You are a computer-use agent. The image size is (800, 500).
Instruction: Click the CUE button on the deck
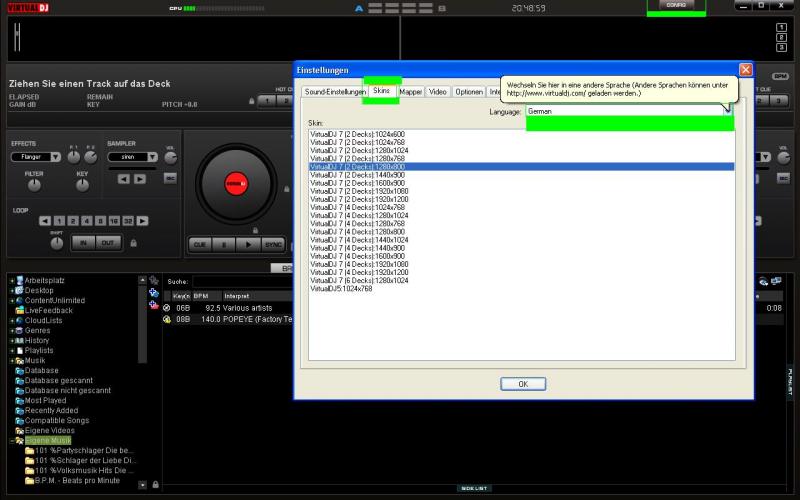pyautogui.click(x=200, y=244)
